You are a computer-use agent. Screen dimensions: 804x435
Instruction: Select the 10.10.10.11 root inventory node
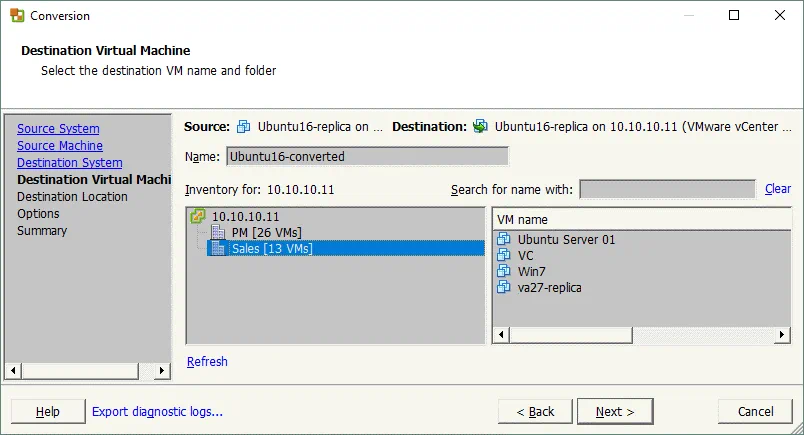(246, 216)
